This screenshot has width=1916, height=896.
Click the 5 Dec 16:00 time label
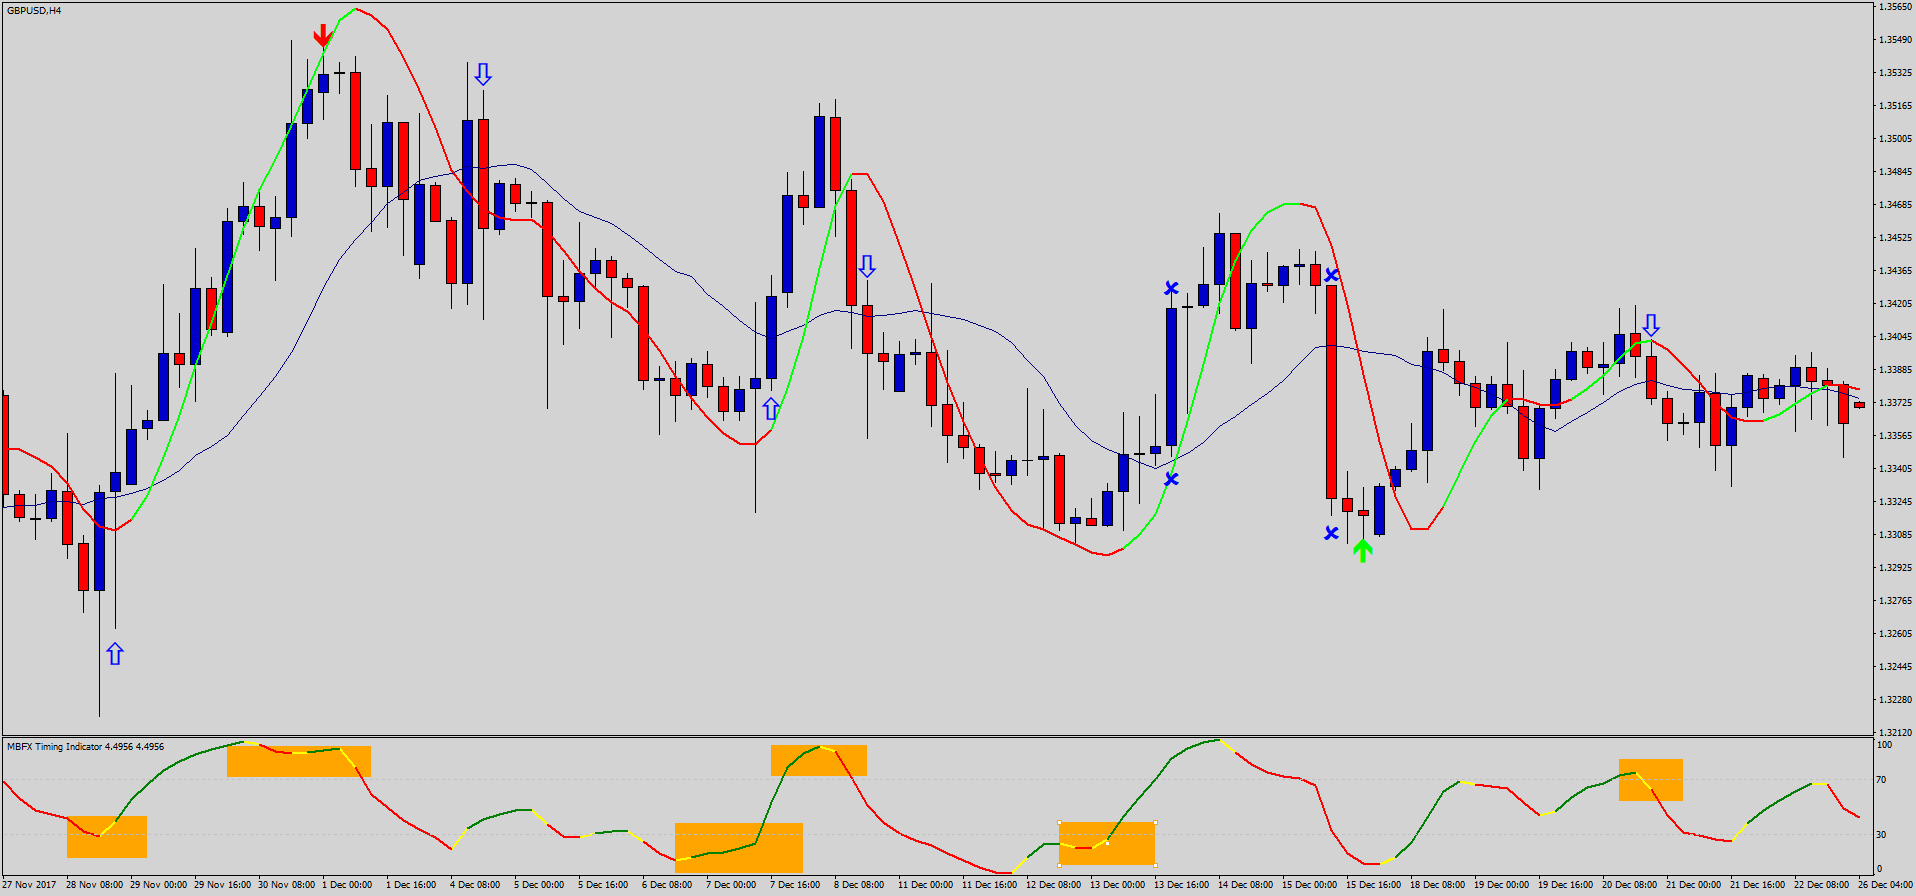coord(603,885)
